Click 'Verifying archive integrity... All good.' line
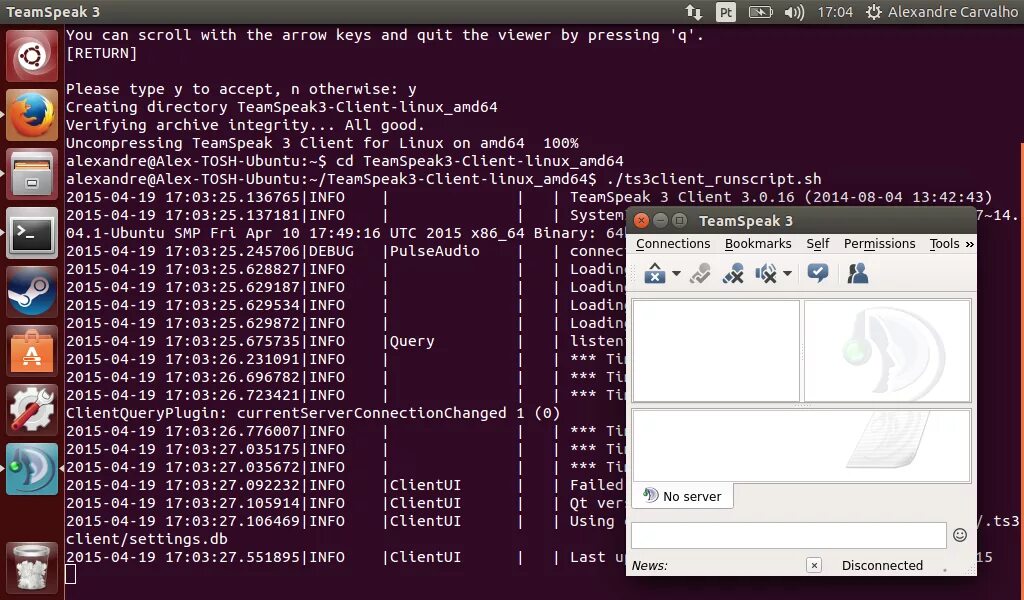This screenshot has width=1024, height=600. pos(246,125)
